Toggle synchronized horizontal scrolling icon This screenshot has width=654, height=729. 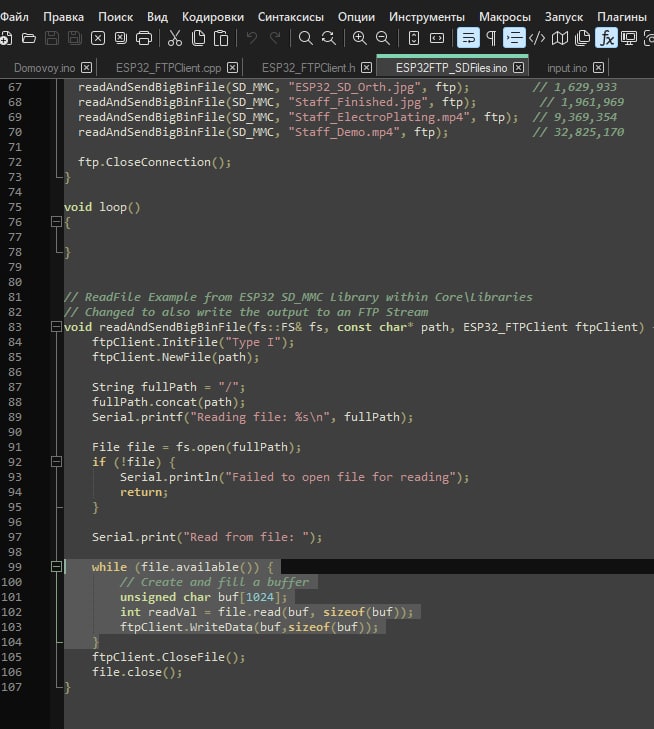pyautogui.click(x=437, y=38)
